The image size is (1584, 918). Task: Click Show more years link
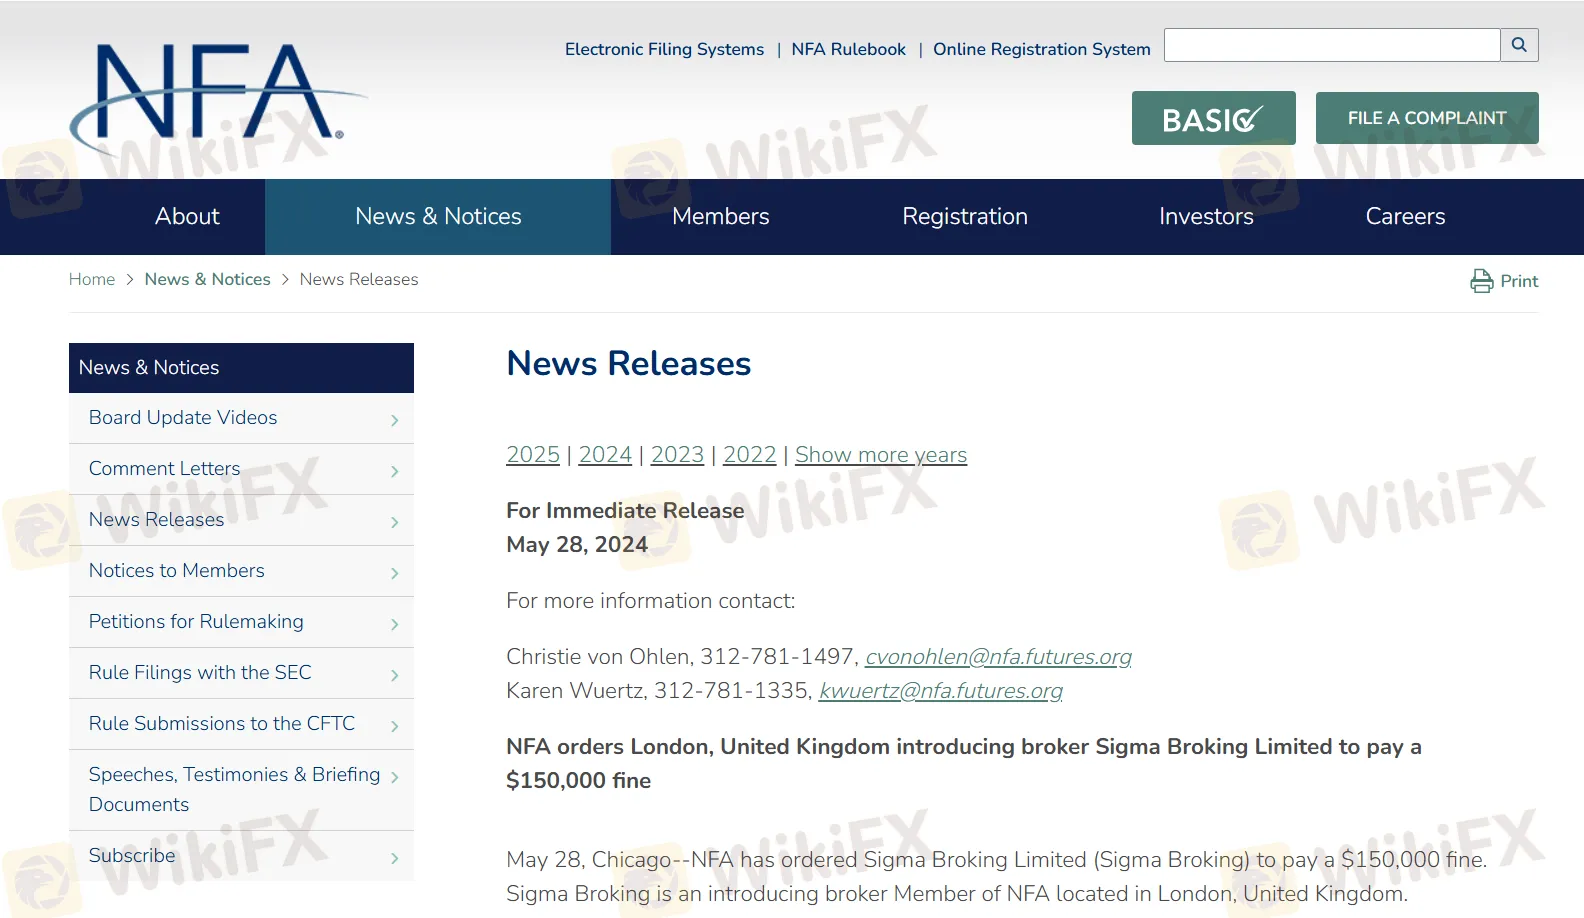pos(880,455)
